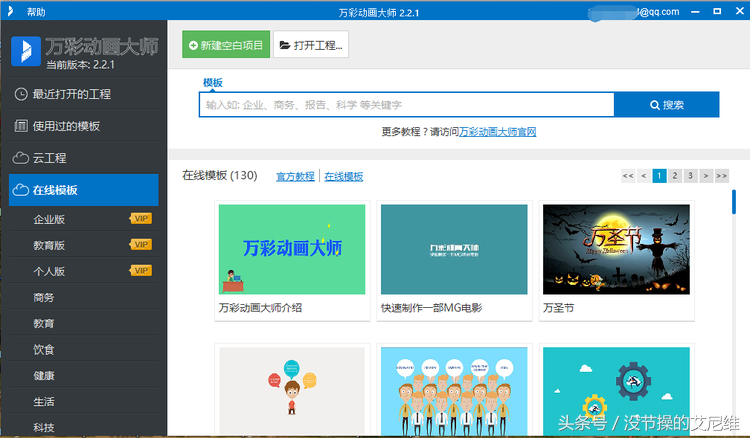Open template with crowd of businessmen

click(454, 391)
